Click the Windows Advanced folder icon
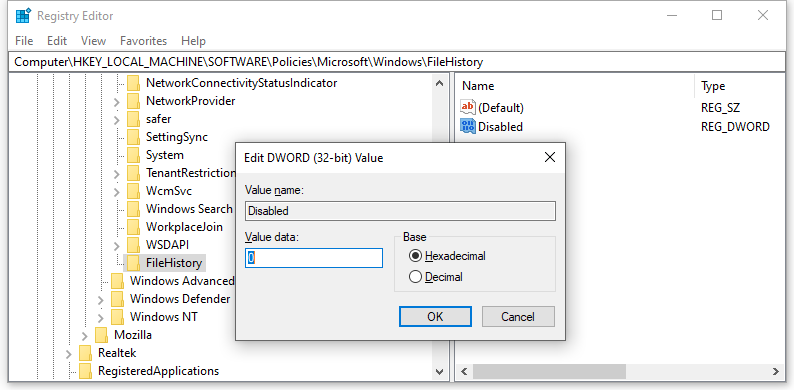The image size is (794, 390). [x=117, y=281]
